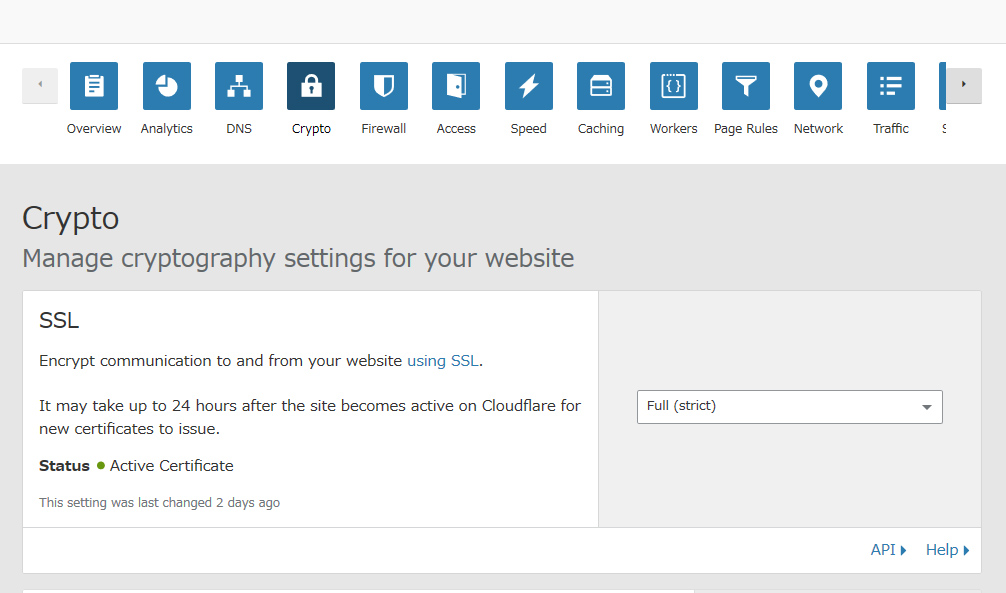Open the Analytics section icon
Screen dimensions: 1006x593
point(166,86)
